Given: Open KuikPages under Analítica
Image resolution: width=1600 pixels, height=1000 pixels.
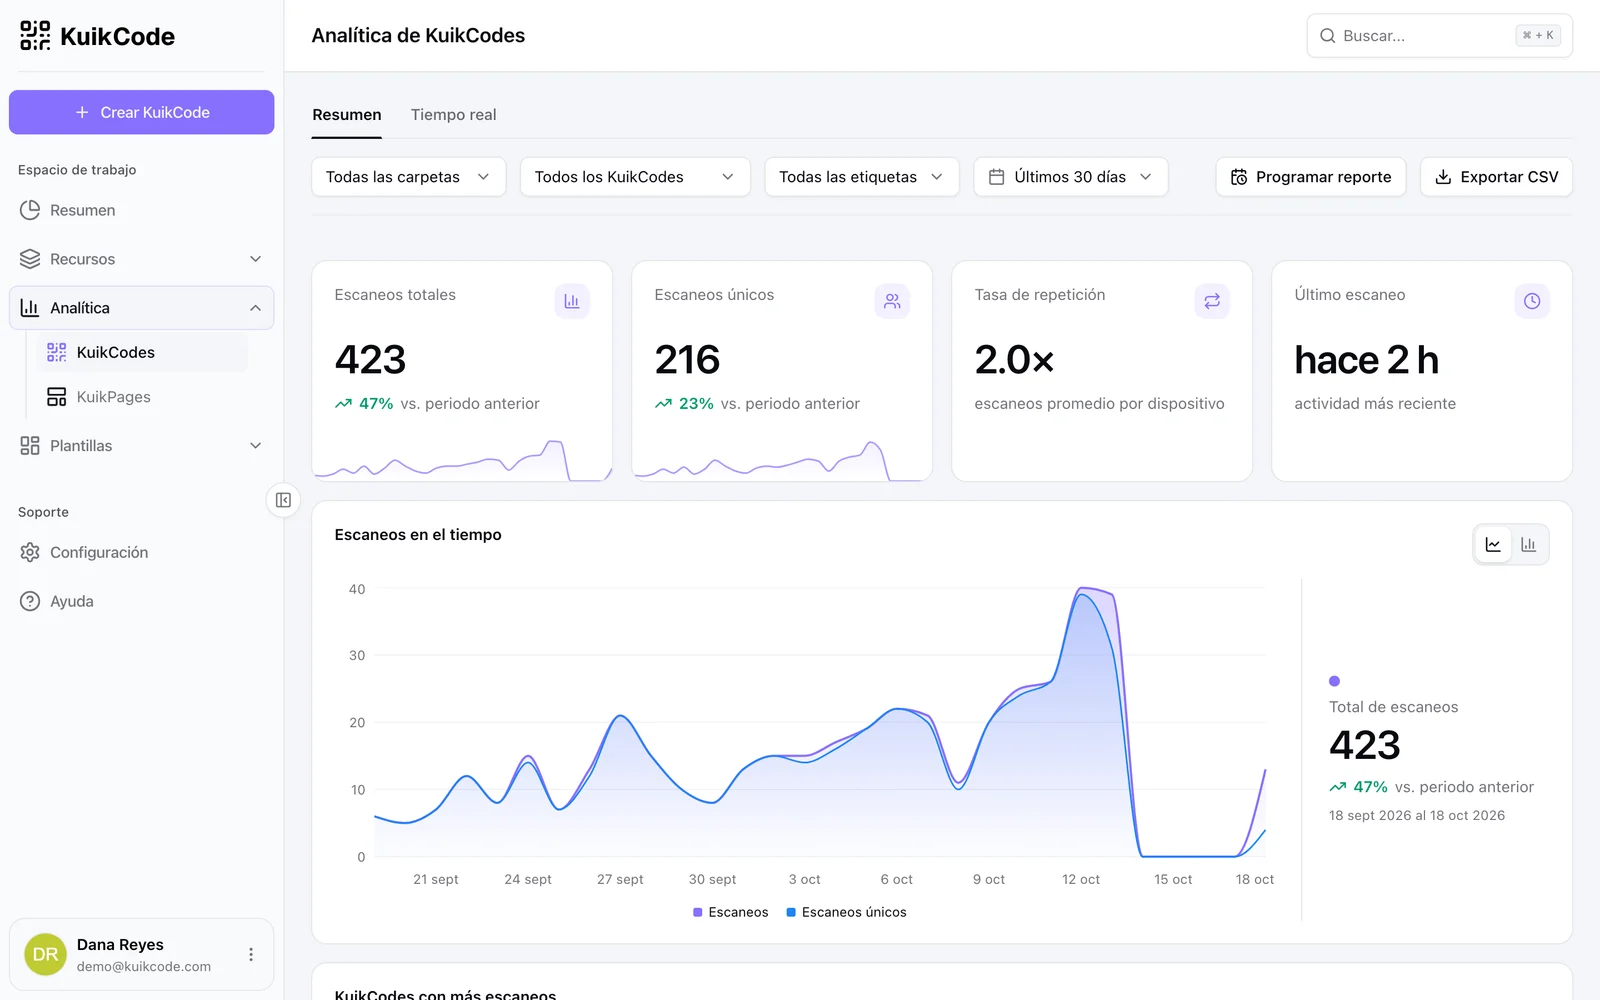Looking at the screenshot, I should click(142, 397).
